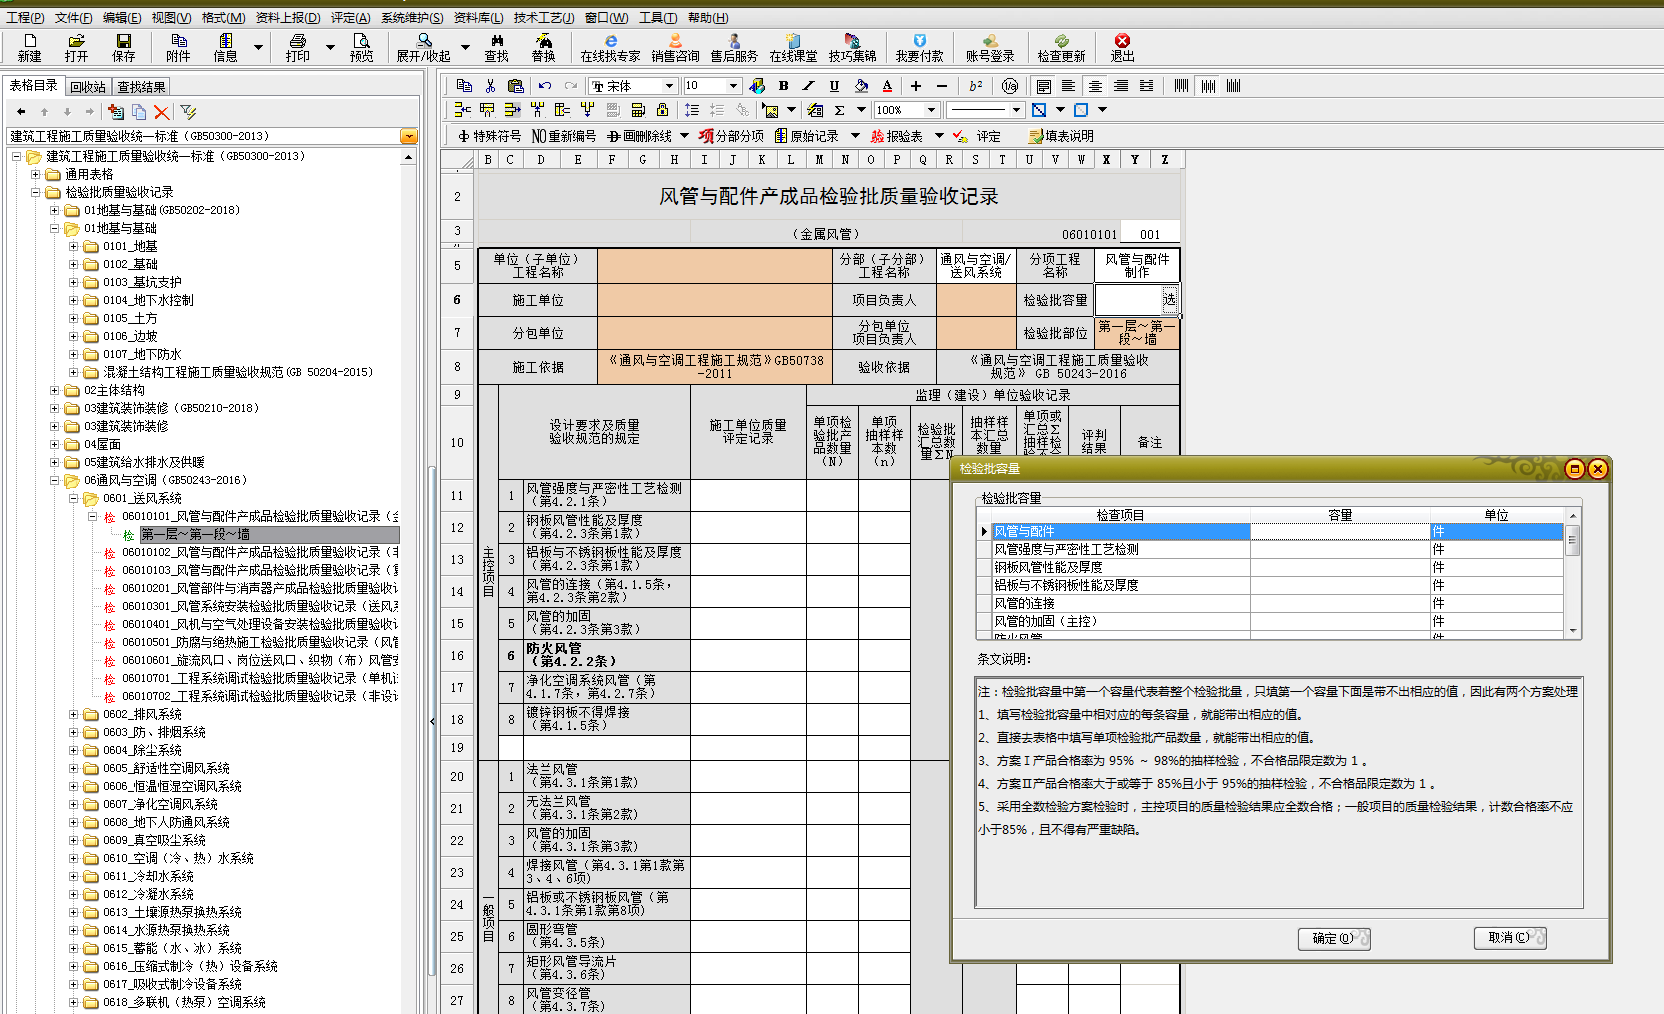
Task: Switch to the 回收站 tab
Action: coord(88,87)
